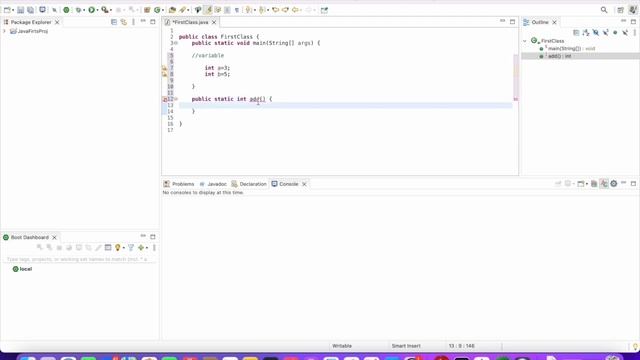Click the Toggle Mark Occurrences toolbar icon
This screenshot has height=360, width=640.
pos(208,10)
